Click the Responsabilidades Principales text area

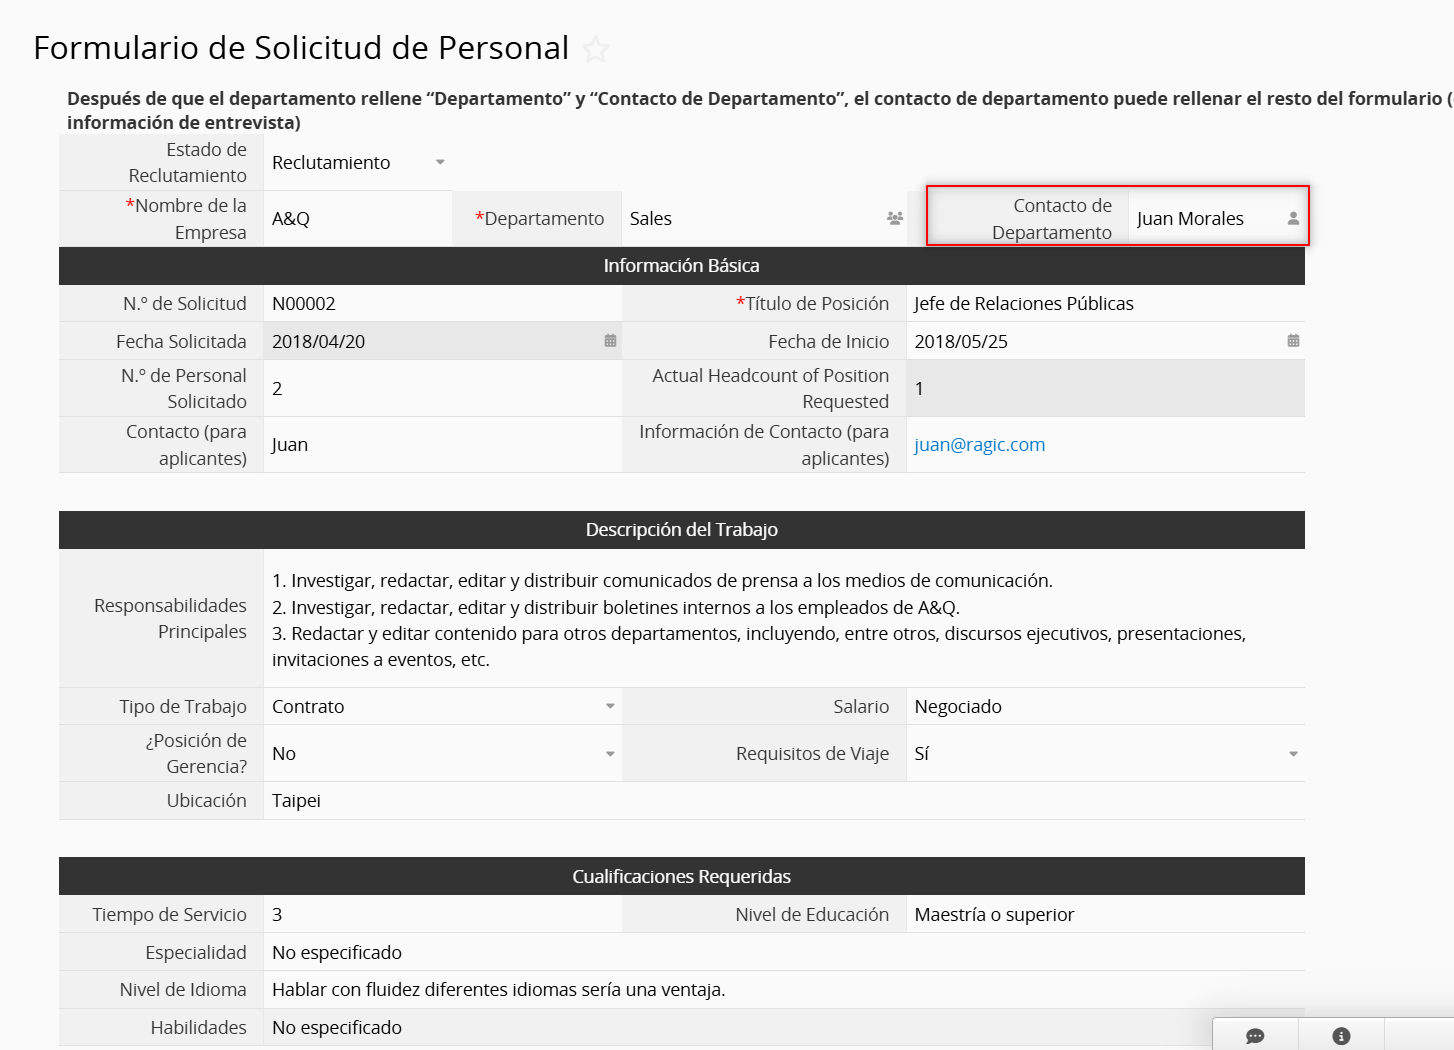[x=782, y=619]
